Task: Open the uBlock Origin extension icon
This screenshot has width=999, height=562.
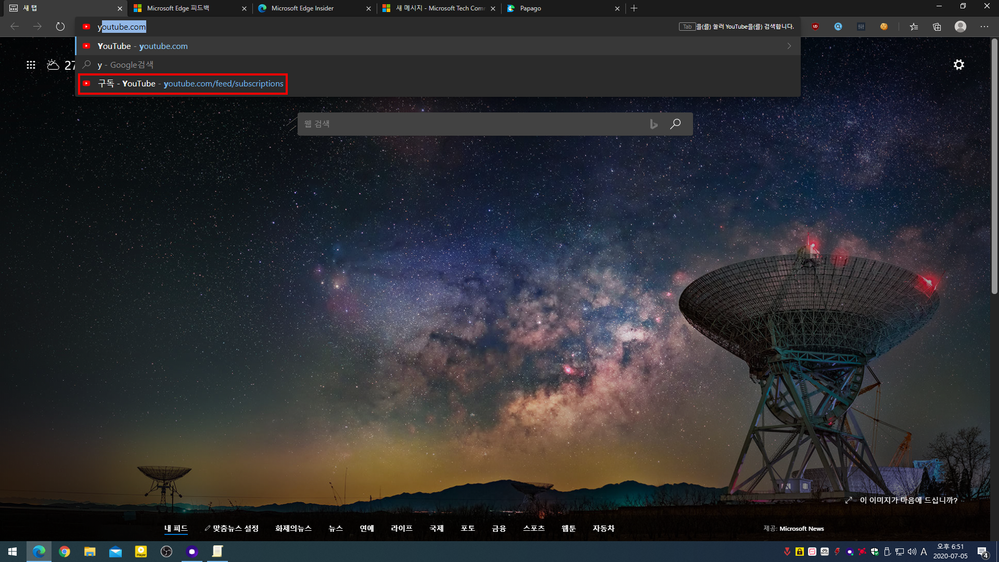Action: pos(815,27)
